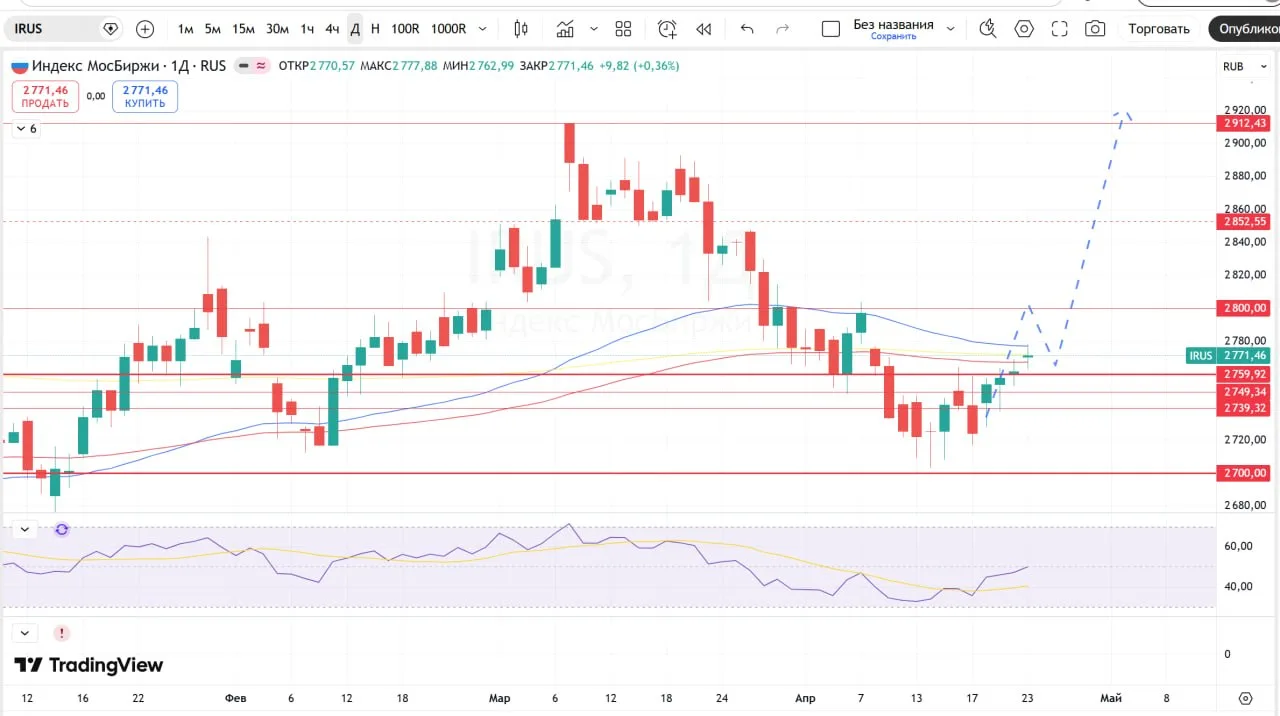This screenshot has width=1280, height=716.
Task: Open time axis settings gear icon
Action: click(x=1245, y=698)
